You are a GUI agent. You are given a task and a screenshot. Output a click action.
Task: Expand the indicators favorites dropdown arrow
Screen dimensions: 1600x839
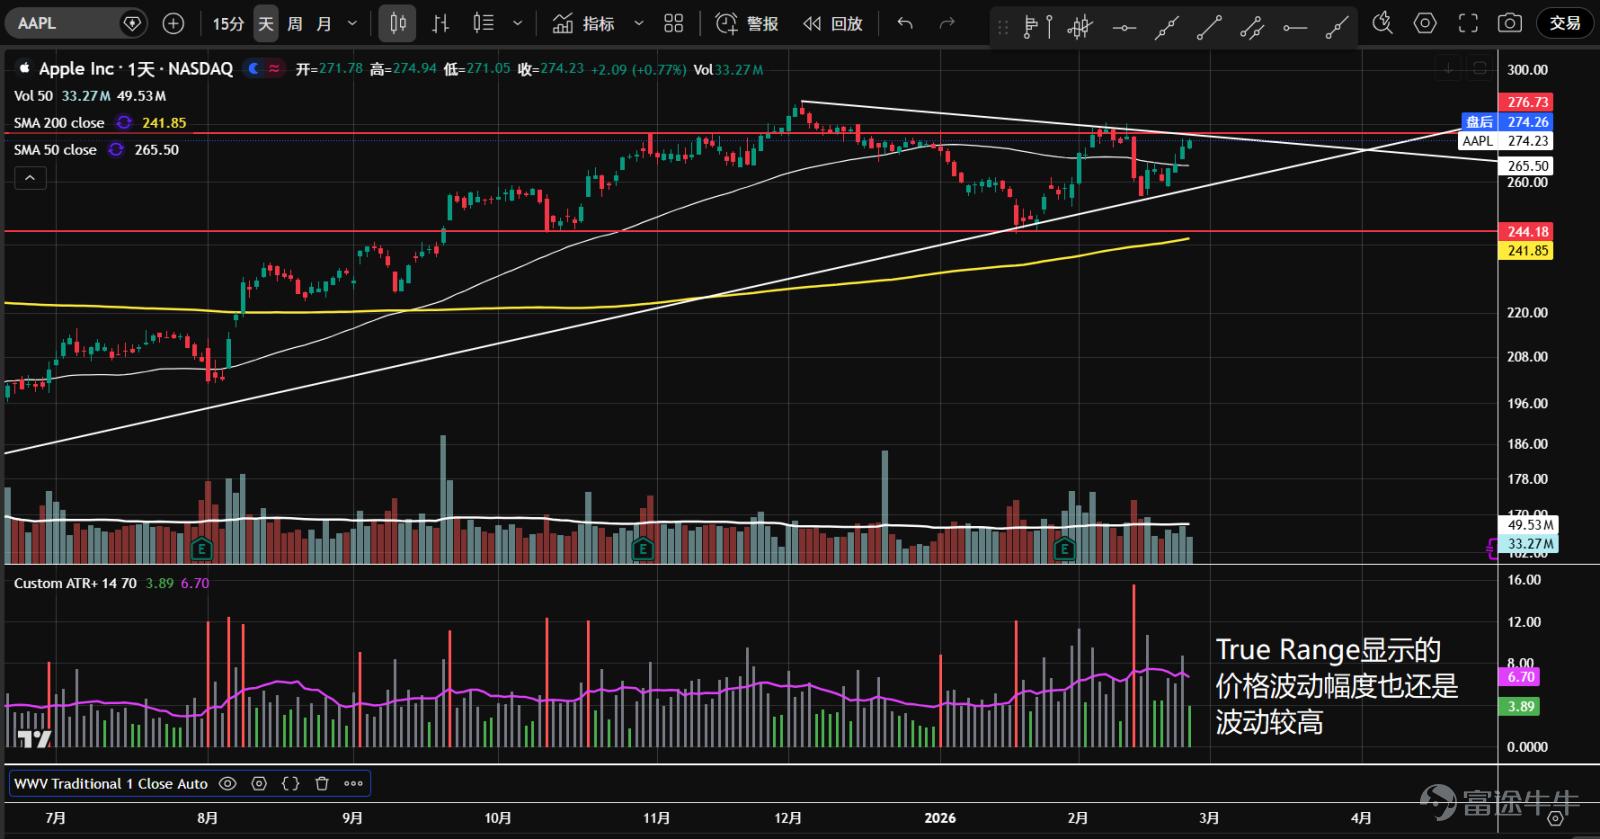coord(639,23)
